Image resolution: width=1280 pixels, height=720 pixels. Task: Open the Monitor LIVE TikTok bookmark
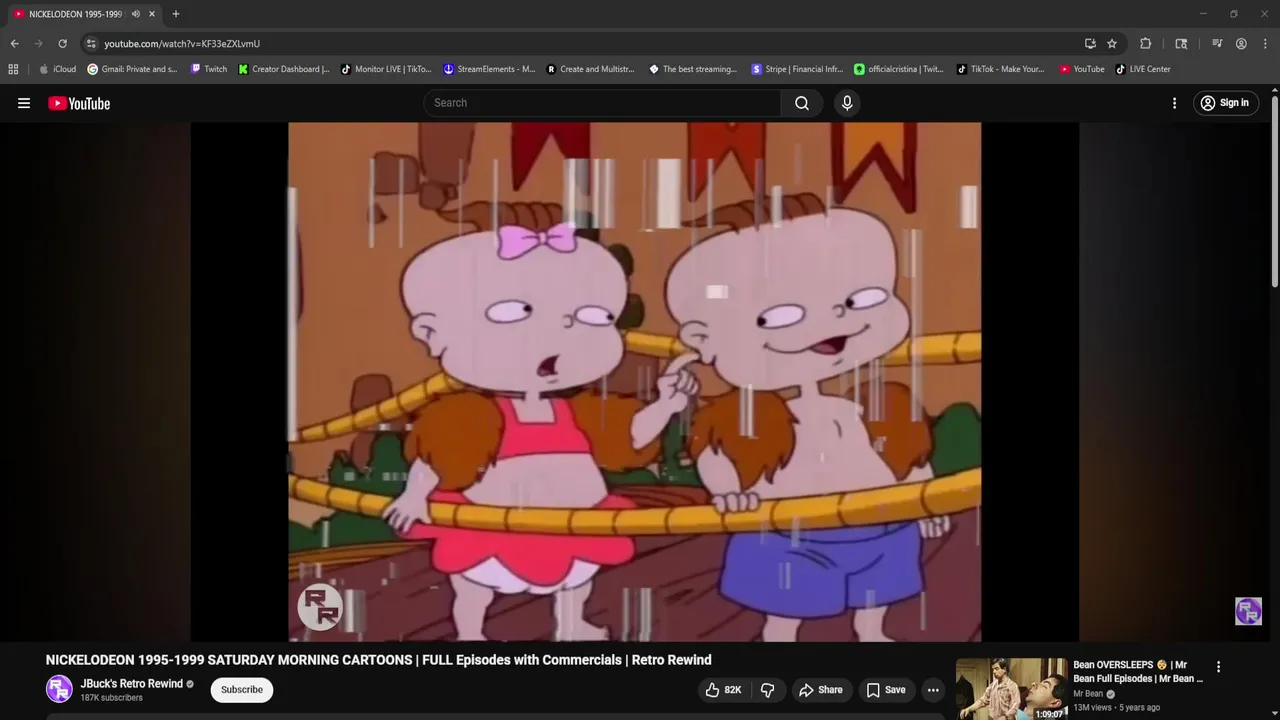(386, 69)
